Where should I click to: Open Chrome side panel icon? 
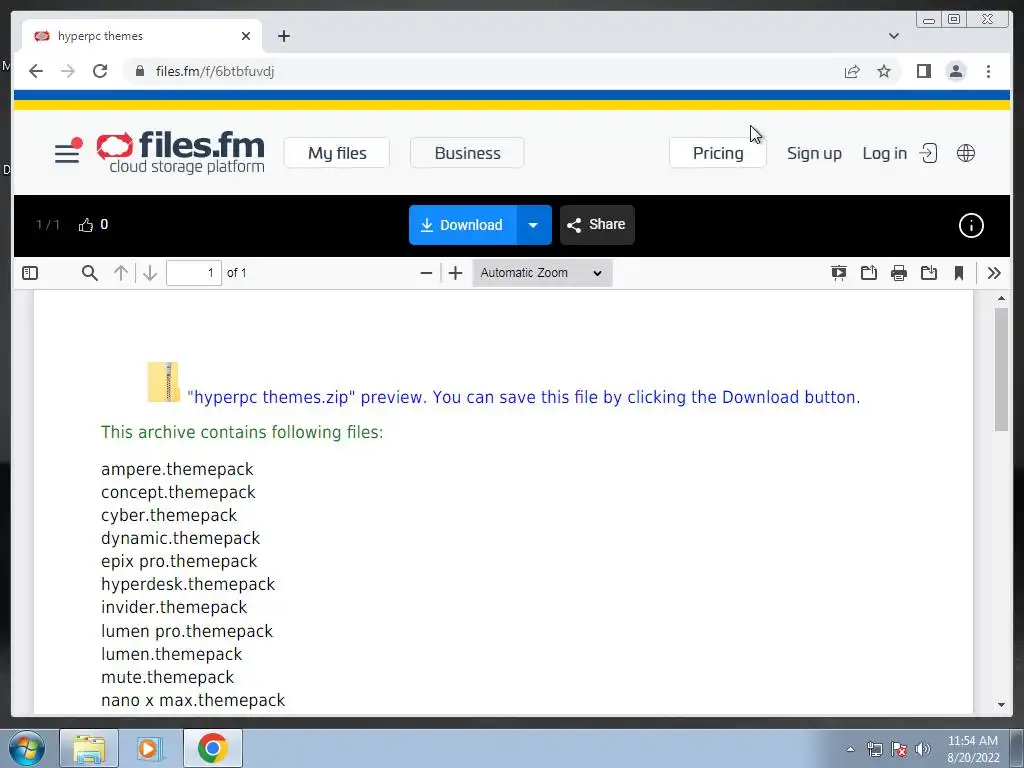923,71
